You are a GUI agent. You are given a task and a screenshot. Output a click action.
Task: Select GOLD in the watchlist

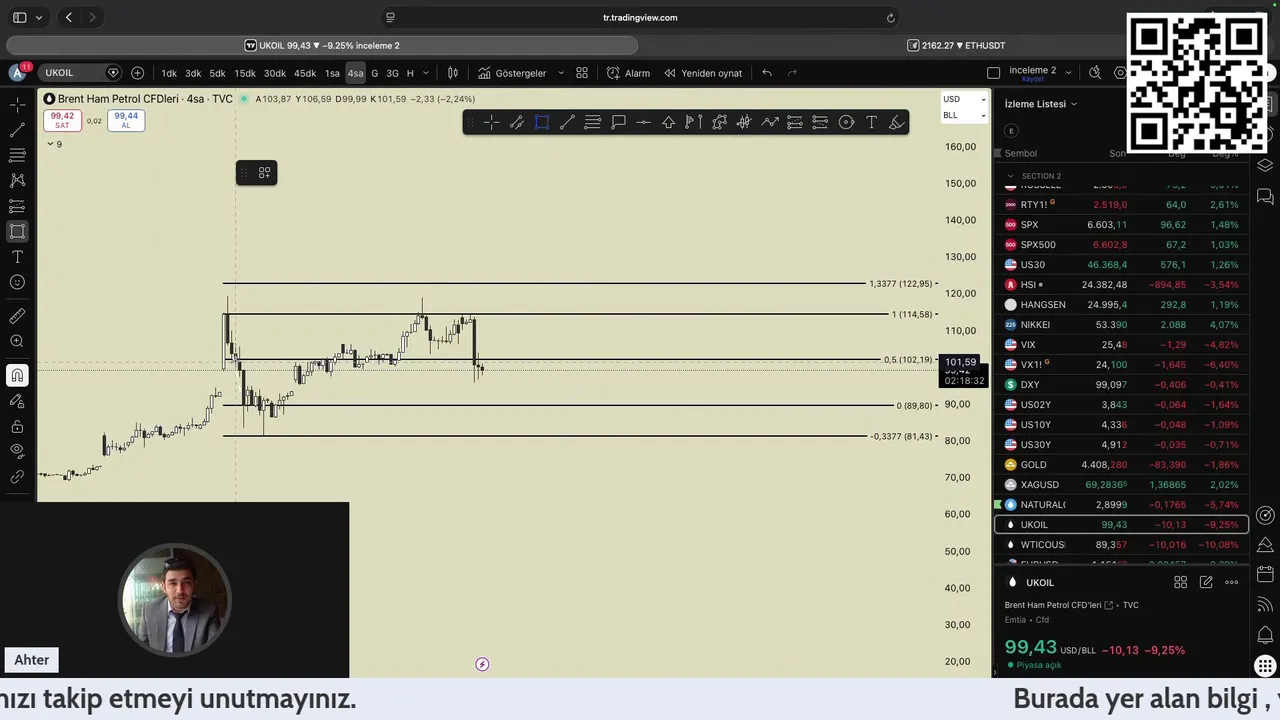tap(1121, 465)
